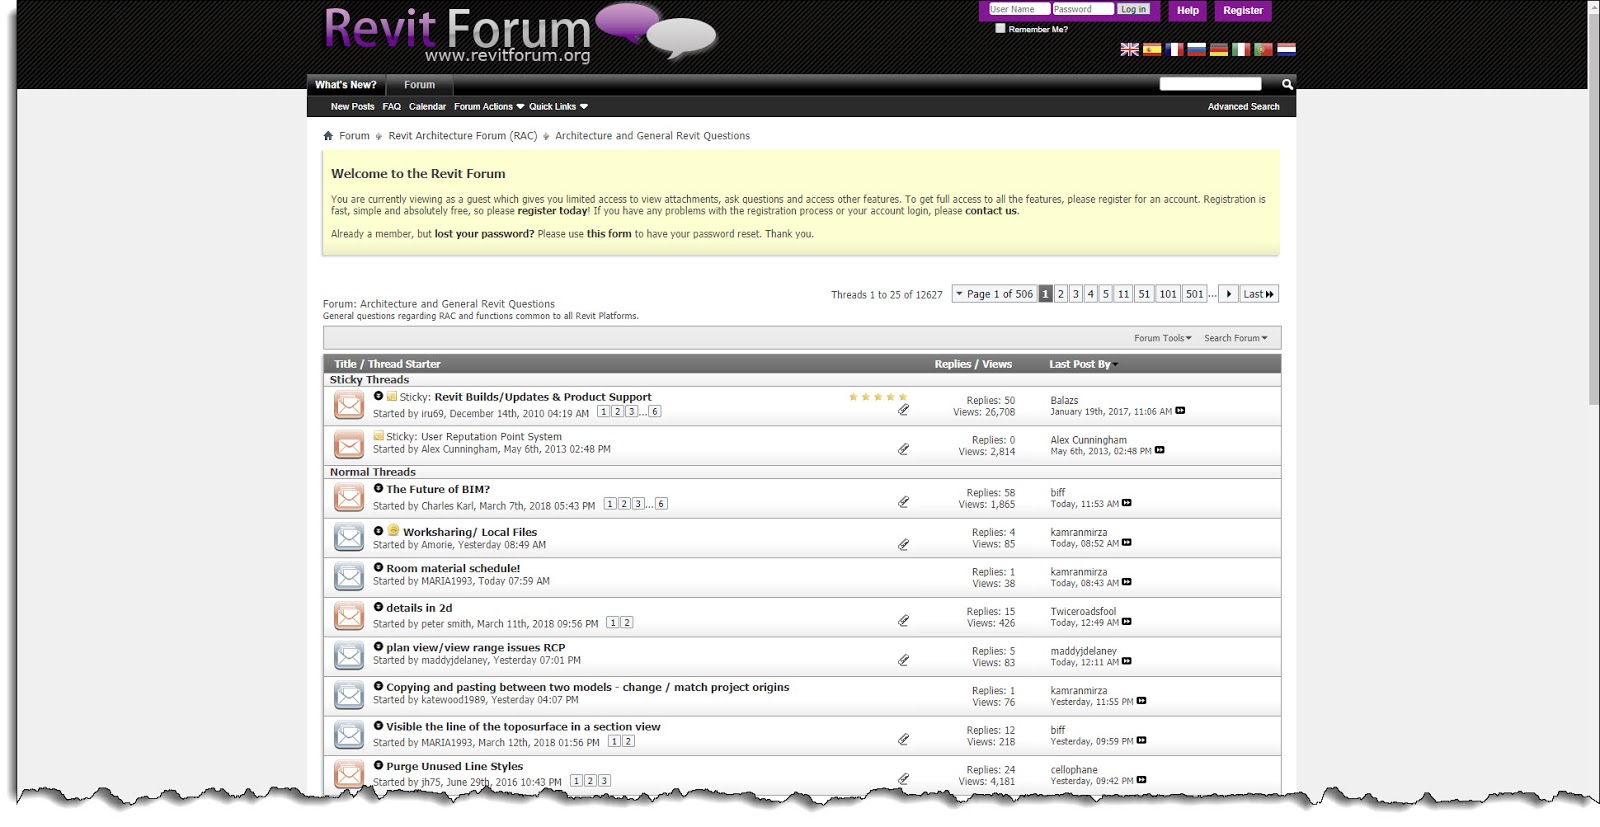Focus the forum search box

click(1210, 84)
